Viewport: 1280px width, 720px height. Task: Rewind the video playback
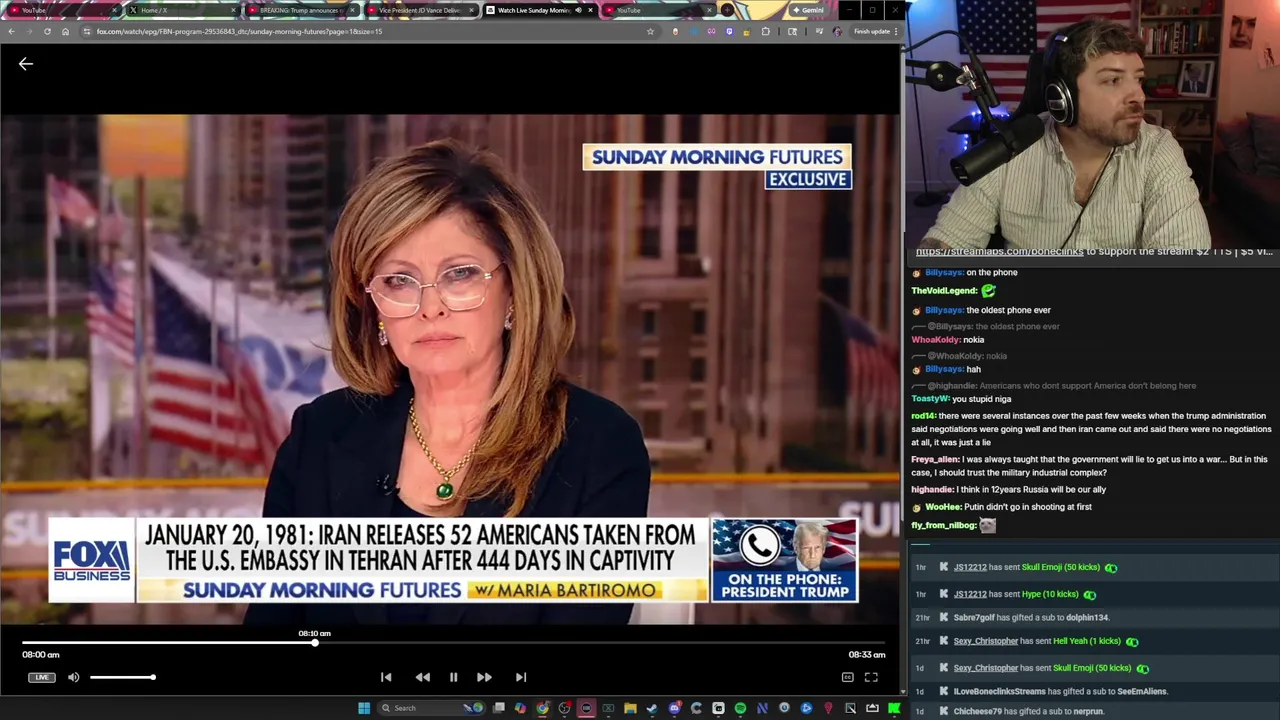click(423, 677)
